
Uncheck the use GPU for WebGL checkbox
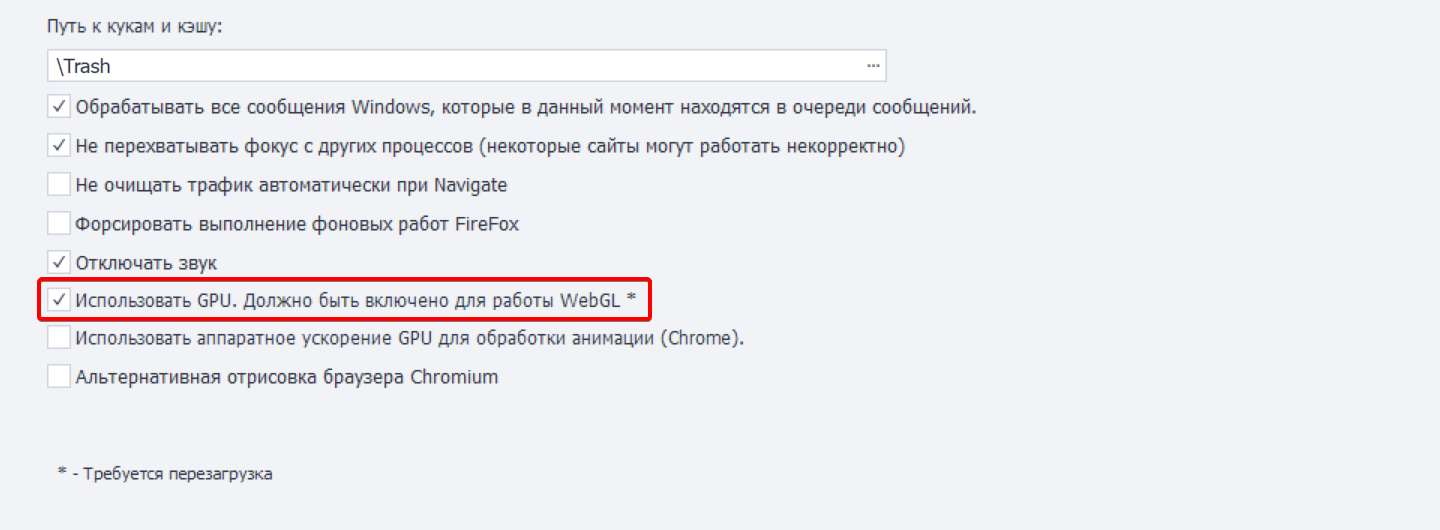tap(59, 299)
